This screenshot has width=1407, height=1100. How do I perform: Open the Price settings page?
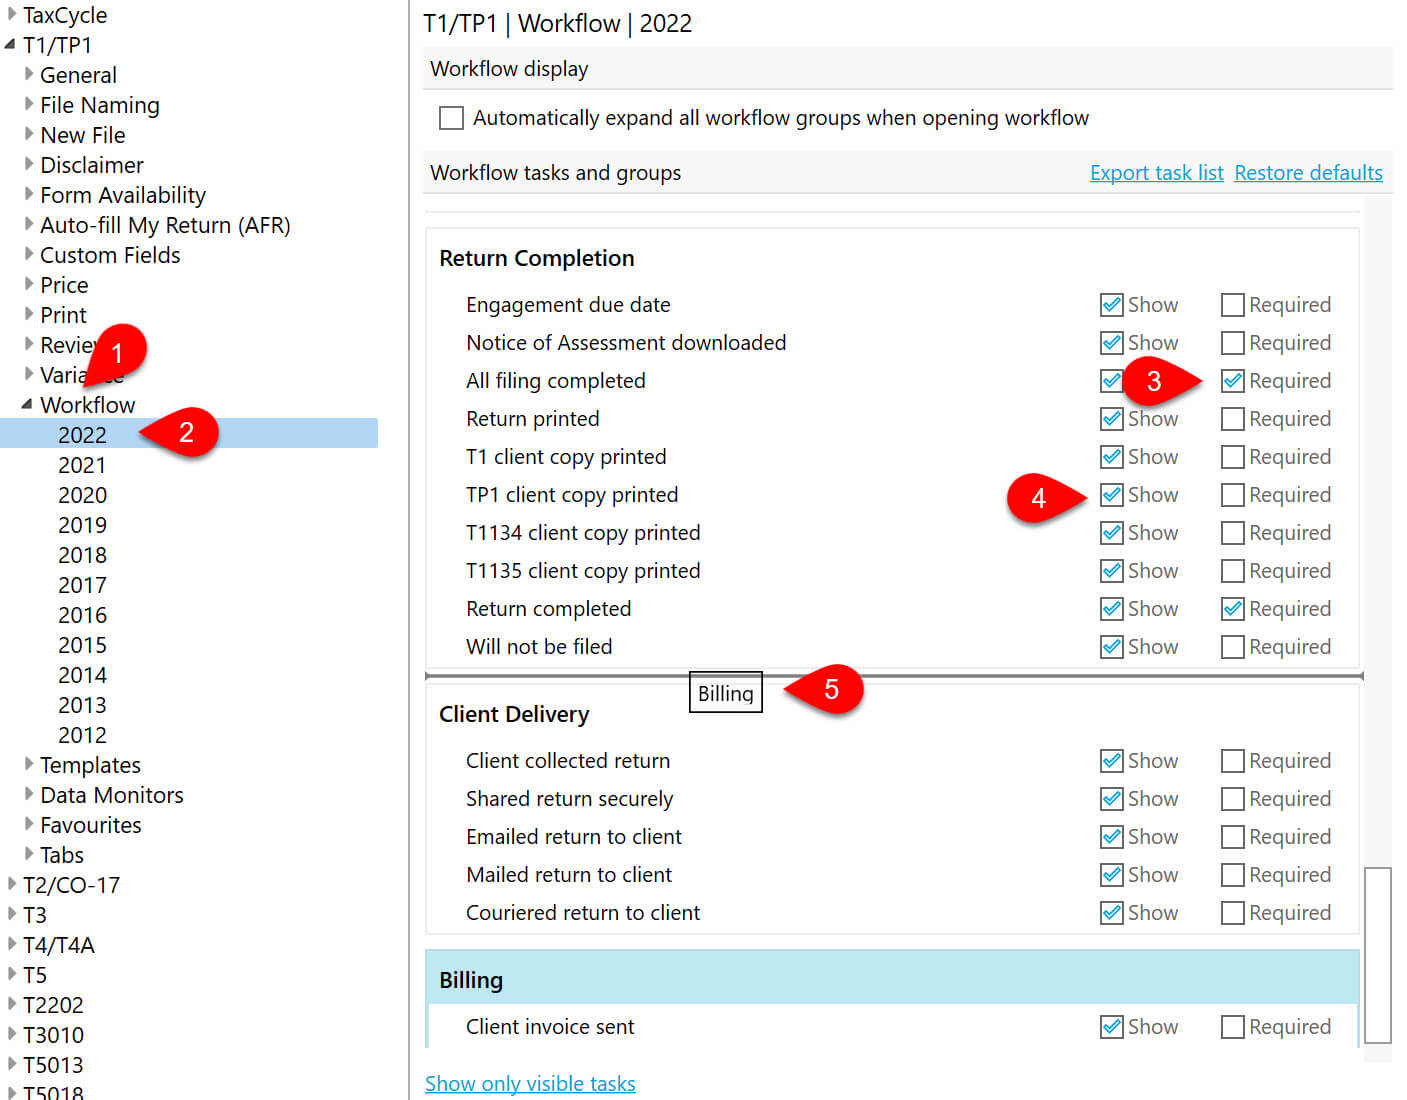tap(64, 285)
